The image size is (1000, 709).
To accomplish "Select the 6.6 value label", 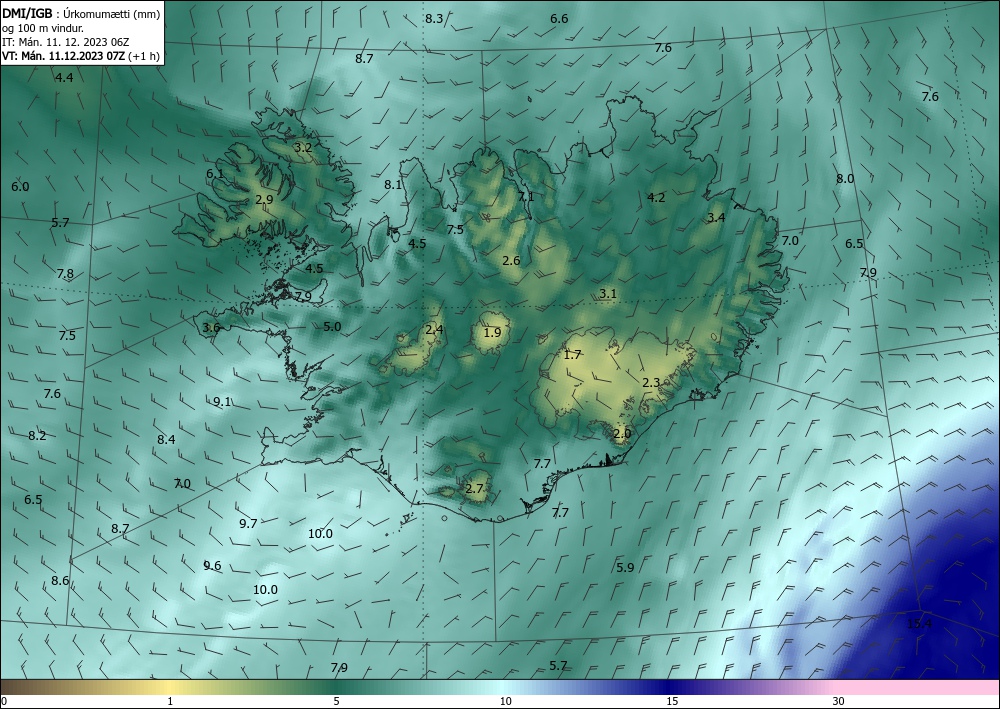I will pos(559,18).
